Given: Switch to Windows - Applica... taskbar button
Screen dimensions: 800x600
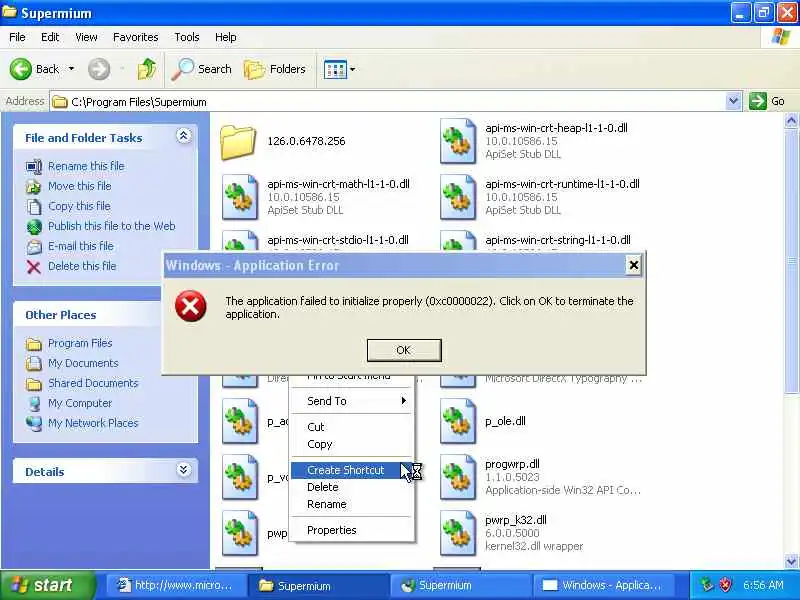Looking at the screenshot, I should 603,585.
